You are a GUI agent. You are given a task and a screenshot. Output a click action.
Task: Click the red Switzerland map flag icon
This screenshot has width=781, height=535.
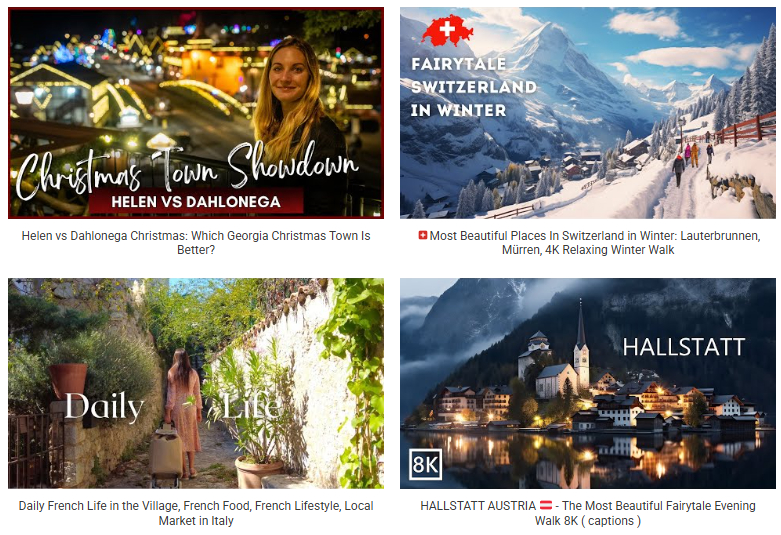pos(447,30)
